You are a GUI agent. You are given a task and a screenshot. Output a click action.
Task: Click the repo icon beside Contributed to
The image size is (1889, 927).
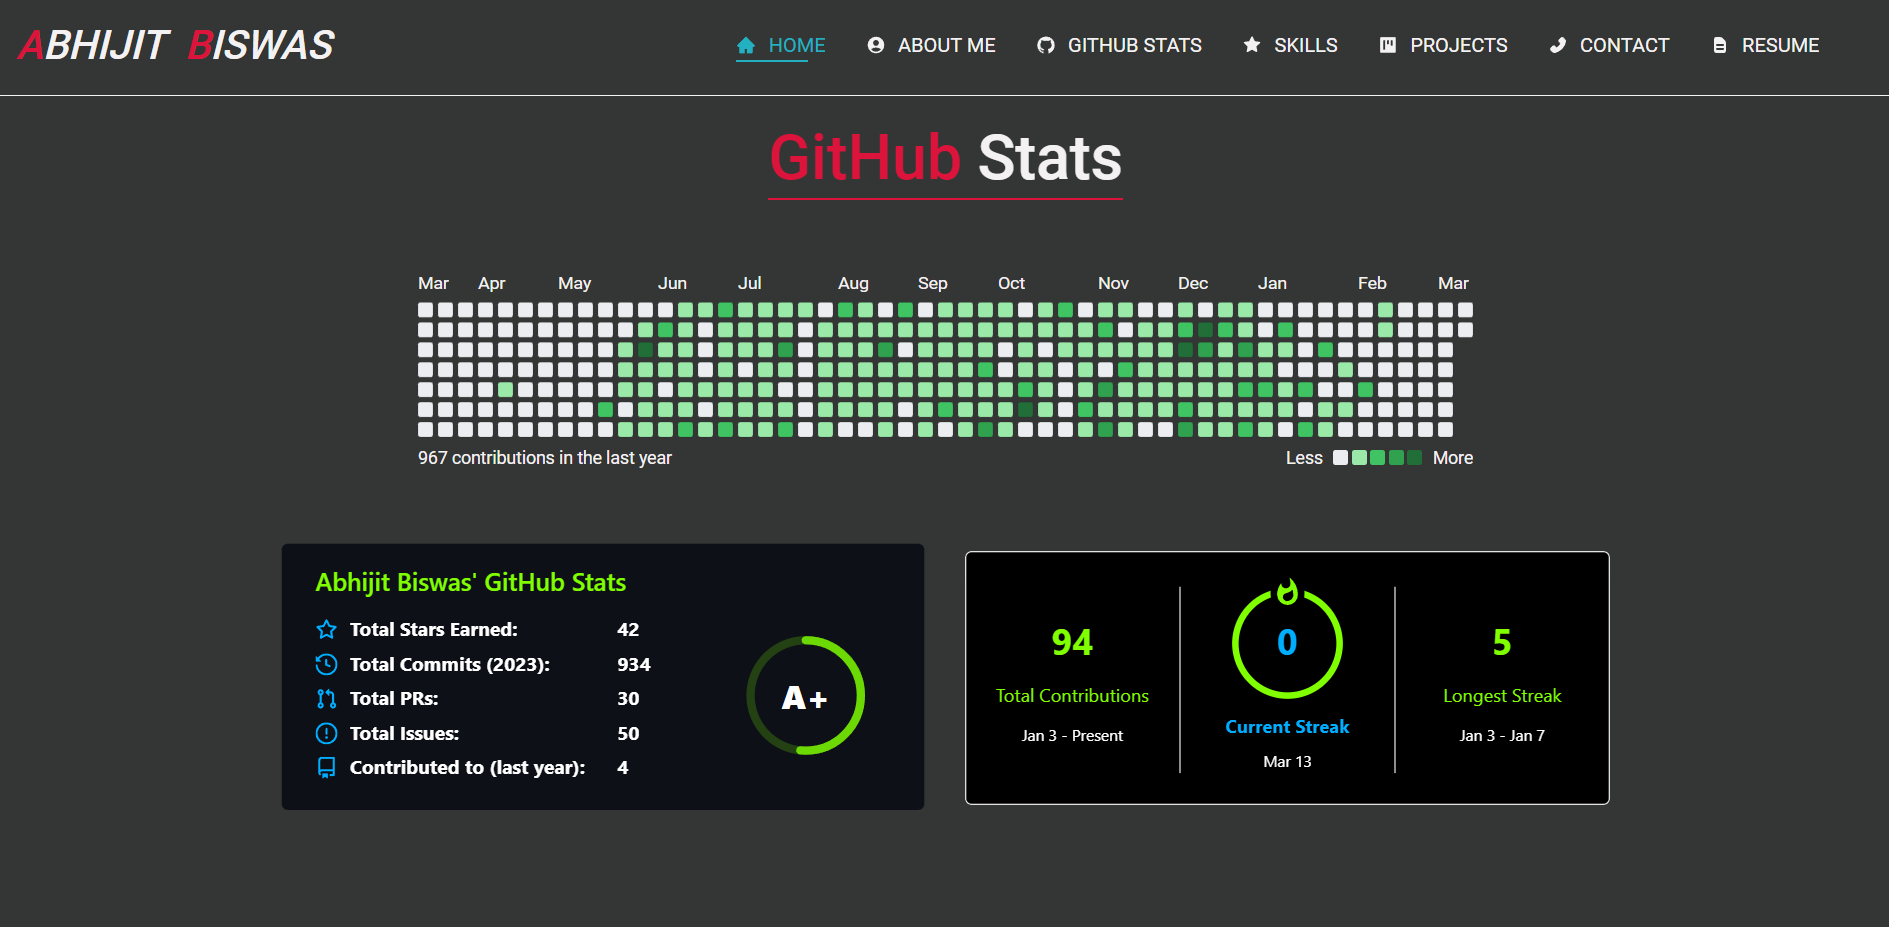(326, 767)
